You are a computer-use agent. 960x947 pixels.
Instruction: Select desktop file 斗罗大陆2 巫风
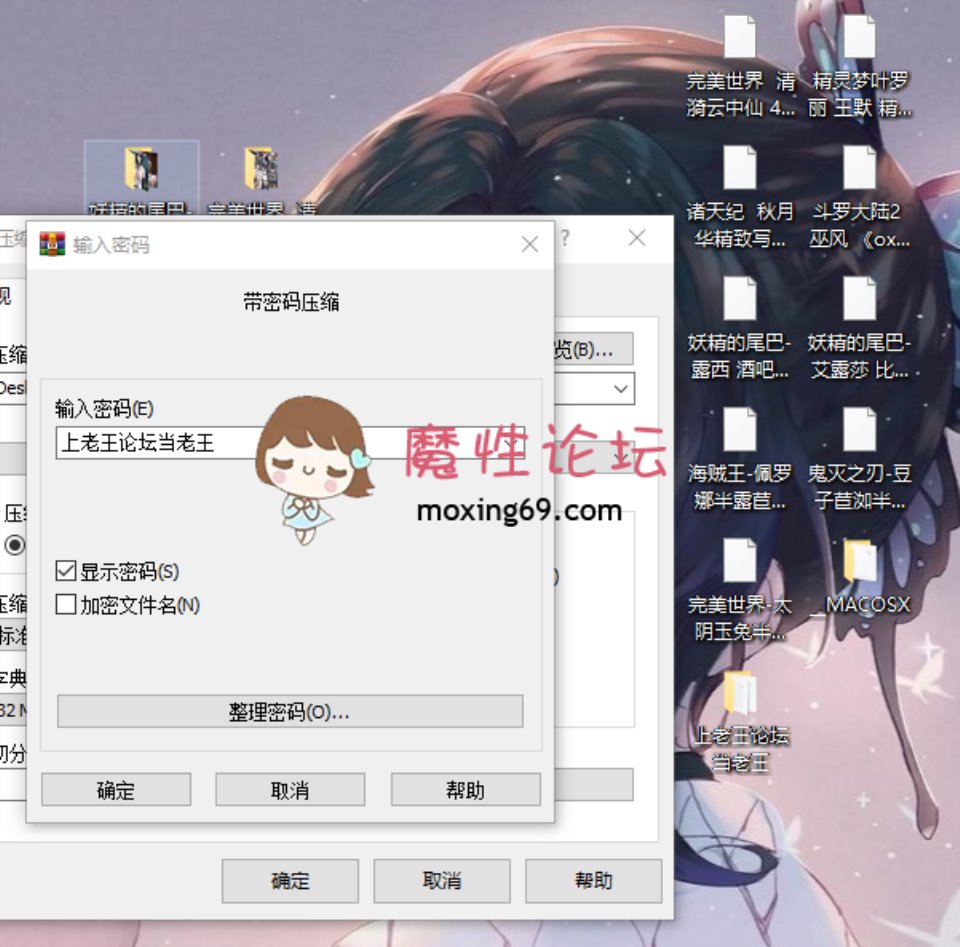click(859, 198)
